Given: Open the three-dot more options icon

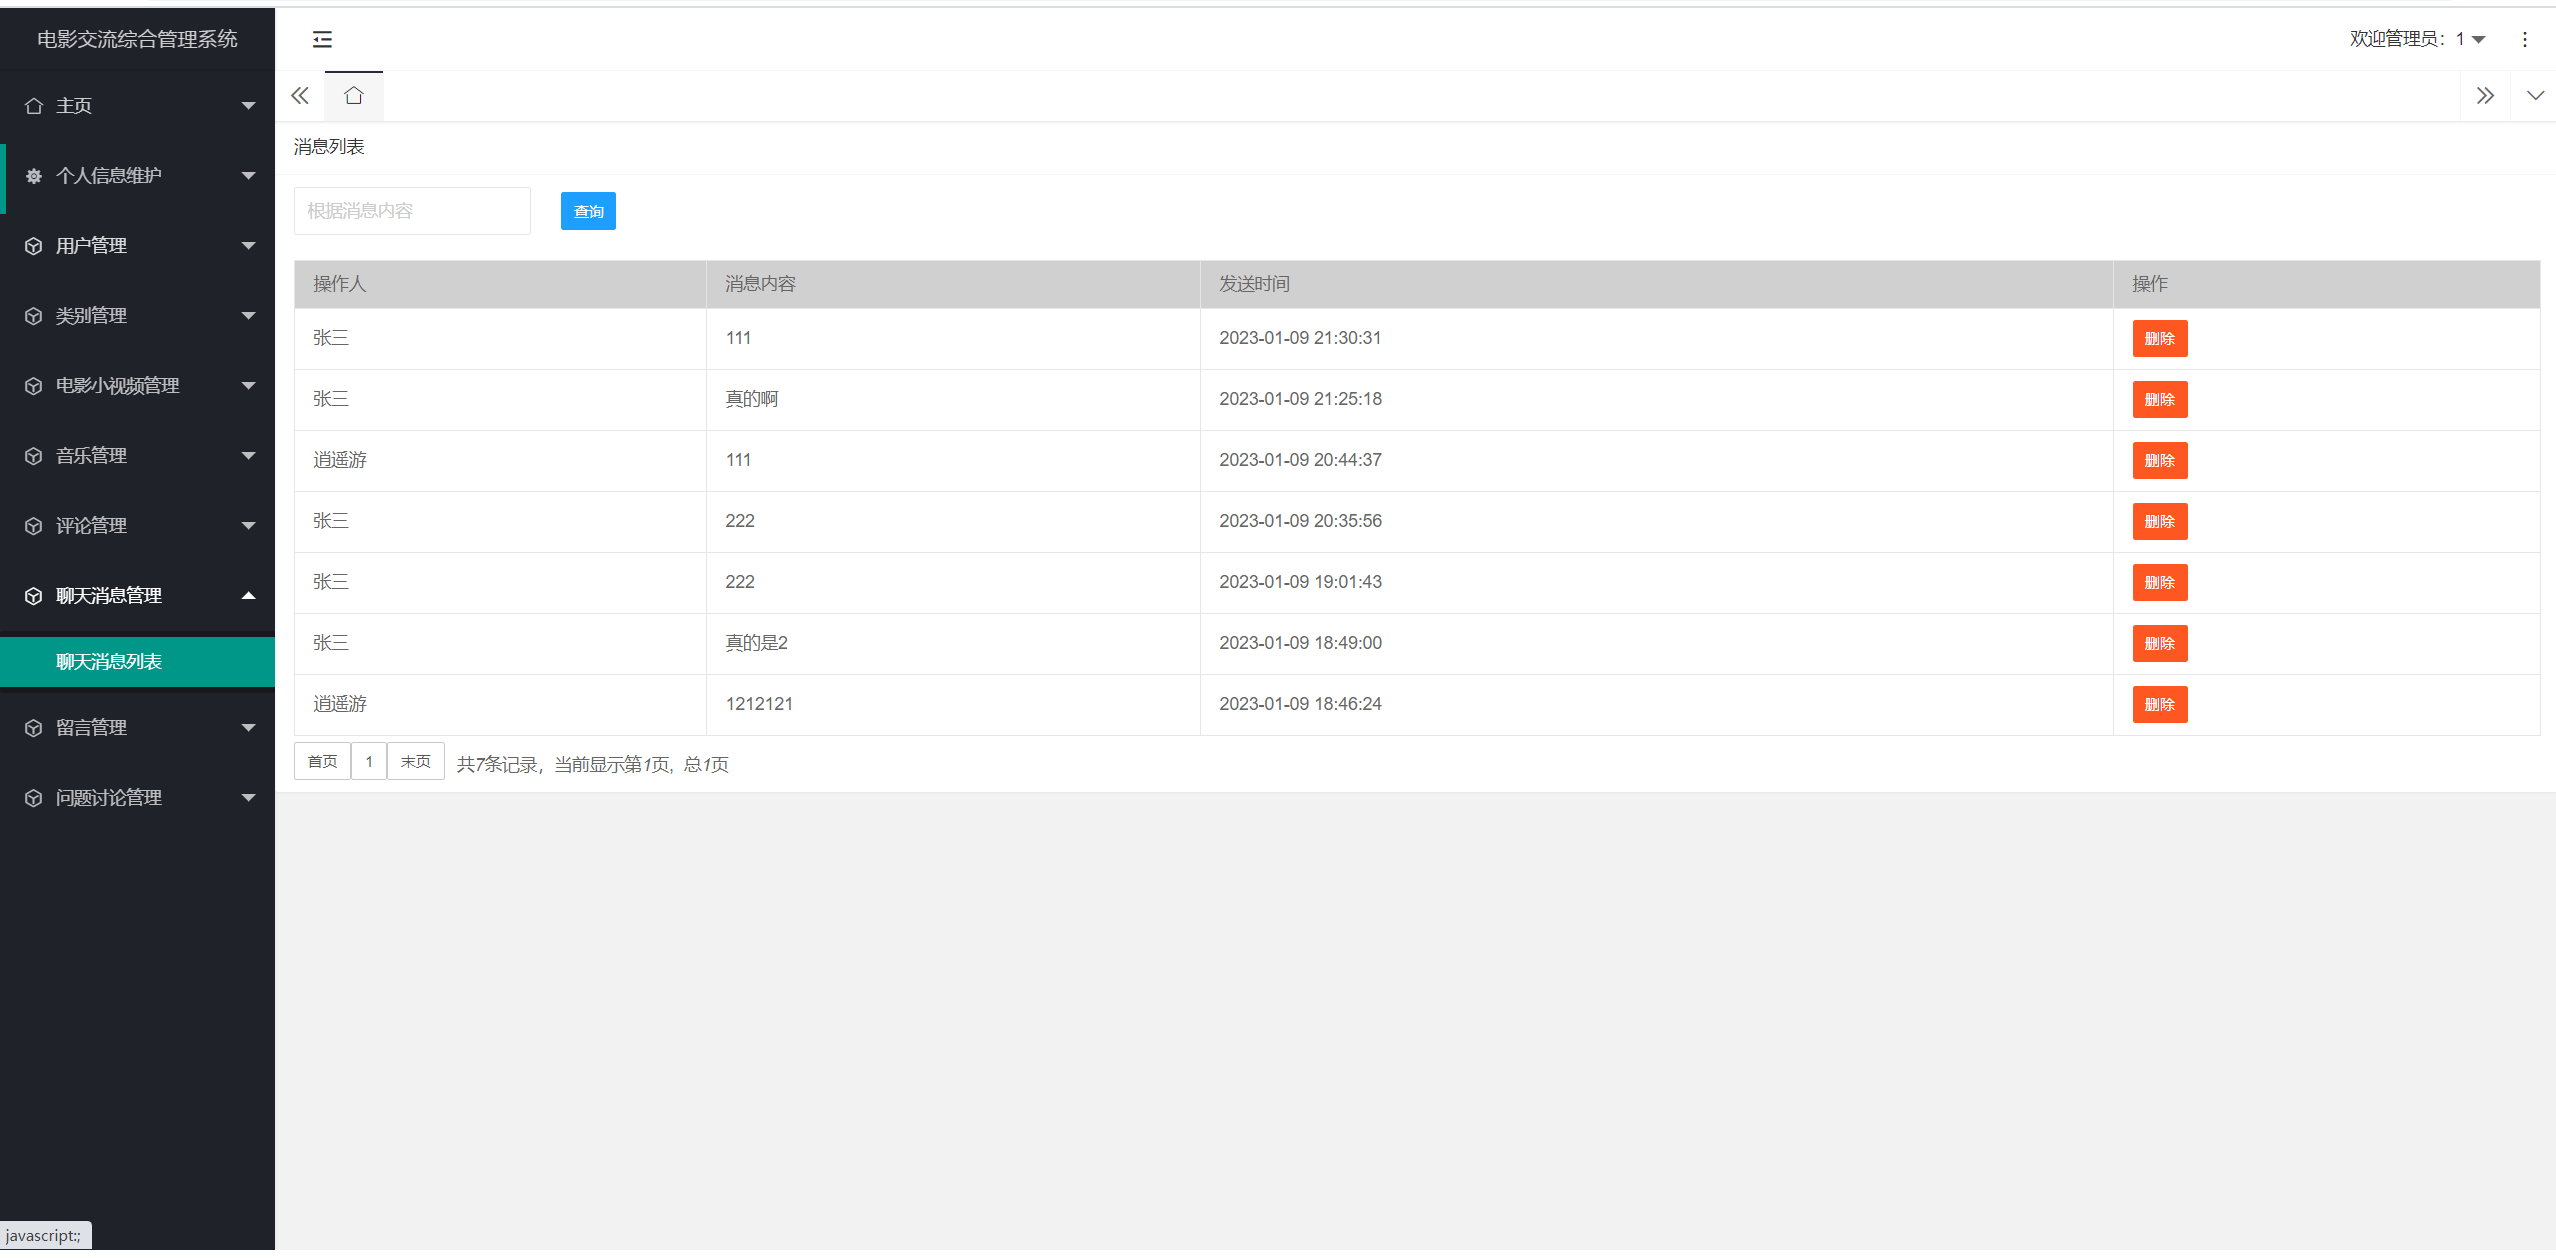Looking at the screenshot, I should tap(2524, 39).
